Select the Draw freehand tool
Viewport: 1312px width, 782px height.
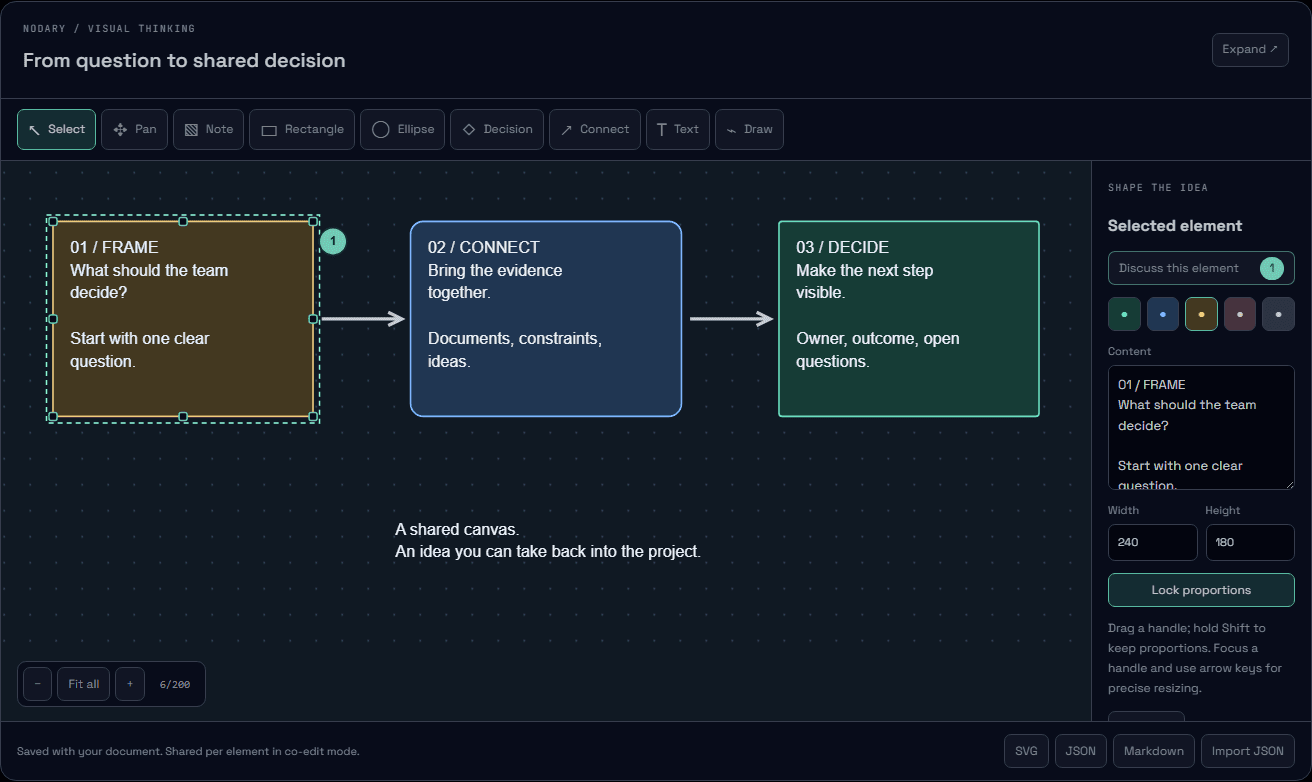[x=749, y=129]
